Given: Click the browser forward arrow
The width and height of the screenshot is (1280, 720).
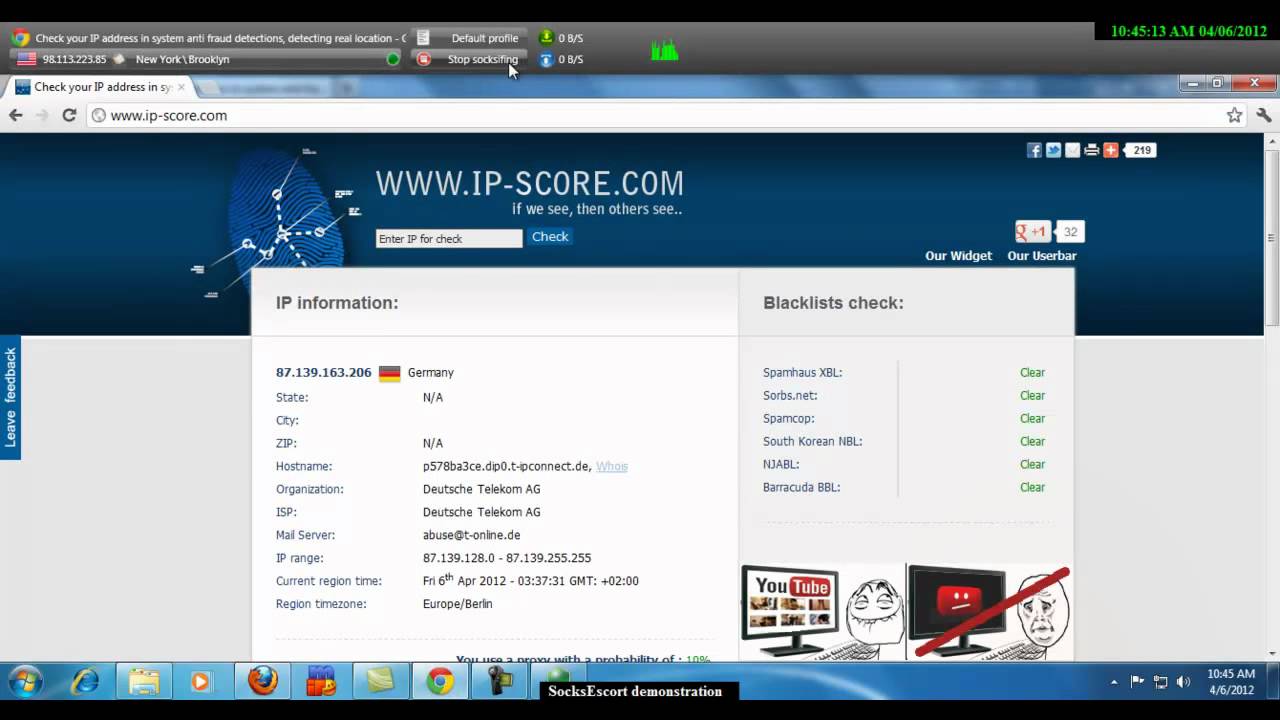Looking at the screenshot, I should (42, 115).
